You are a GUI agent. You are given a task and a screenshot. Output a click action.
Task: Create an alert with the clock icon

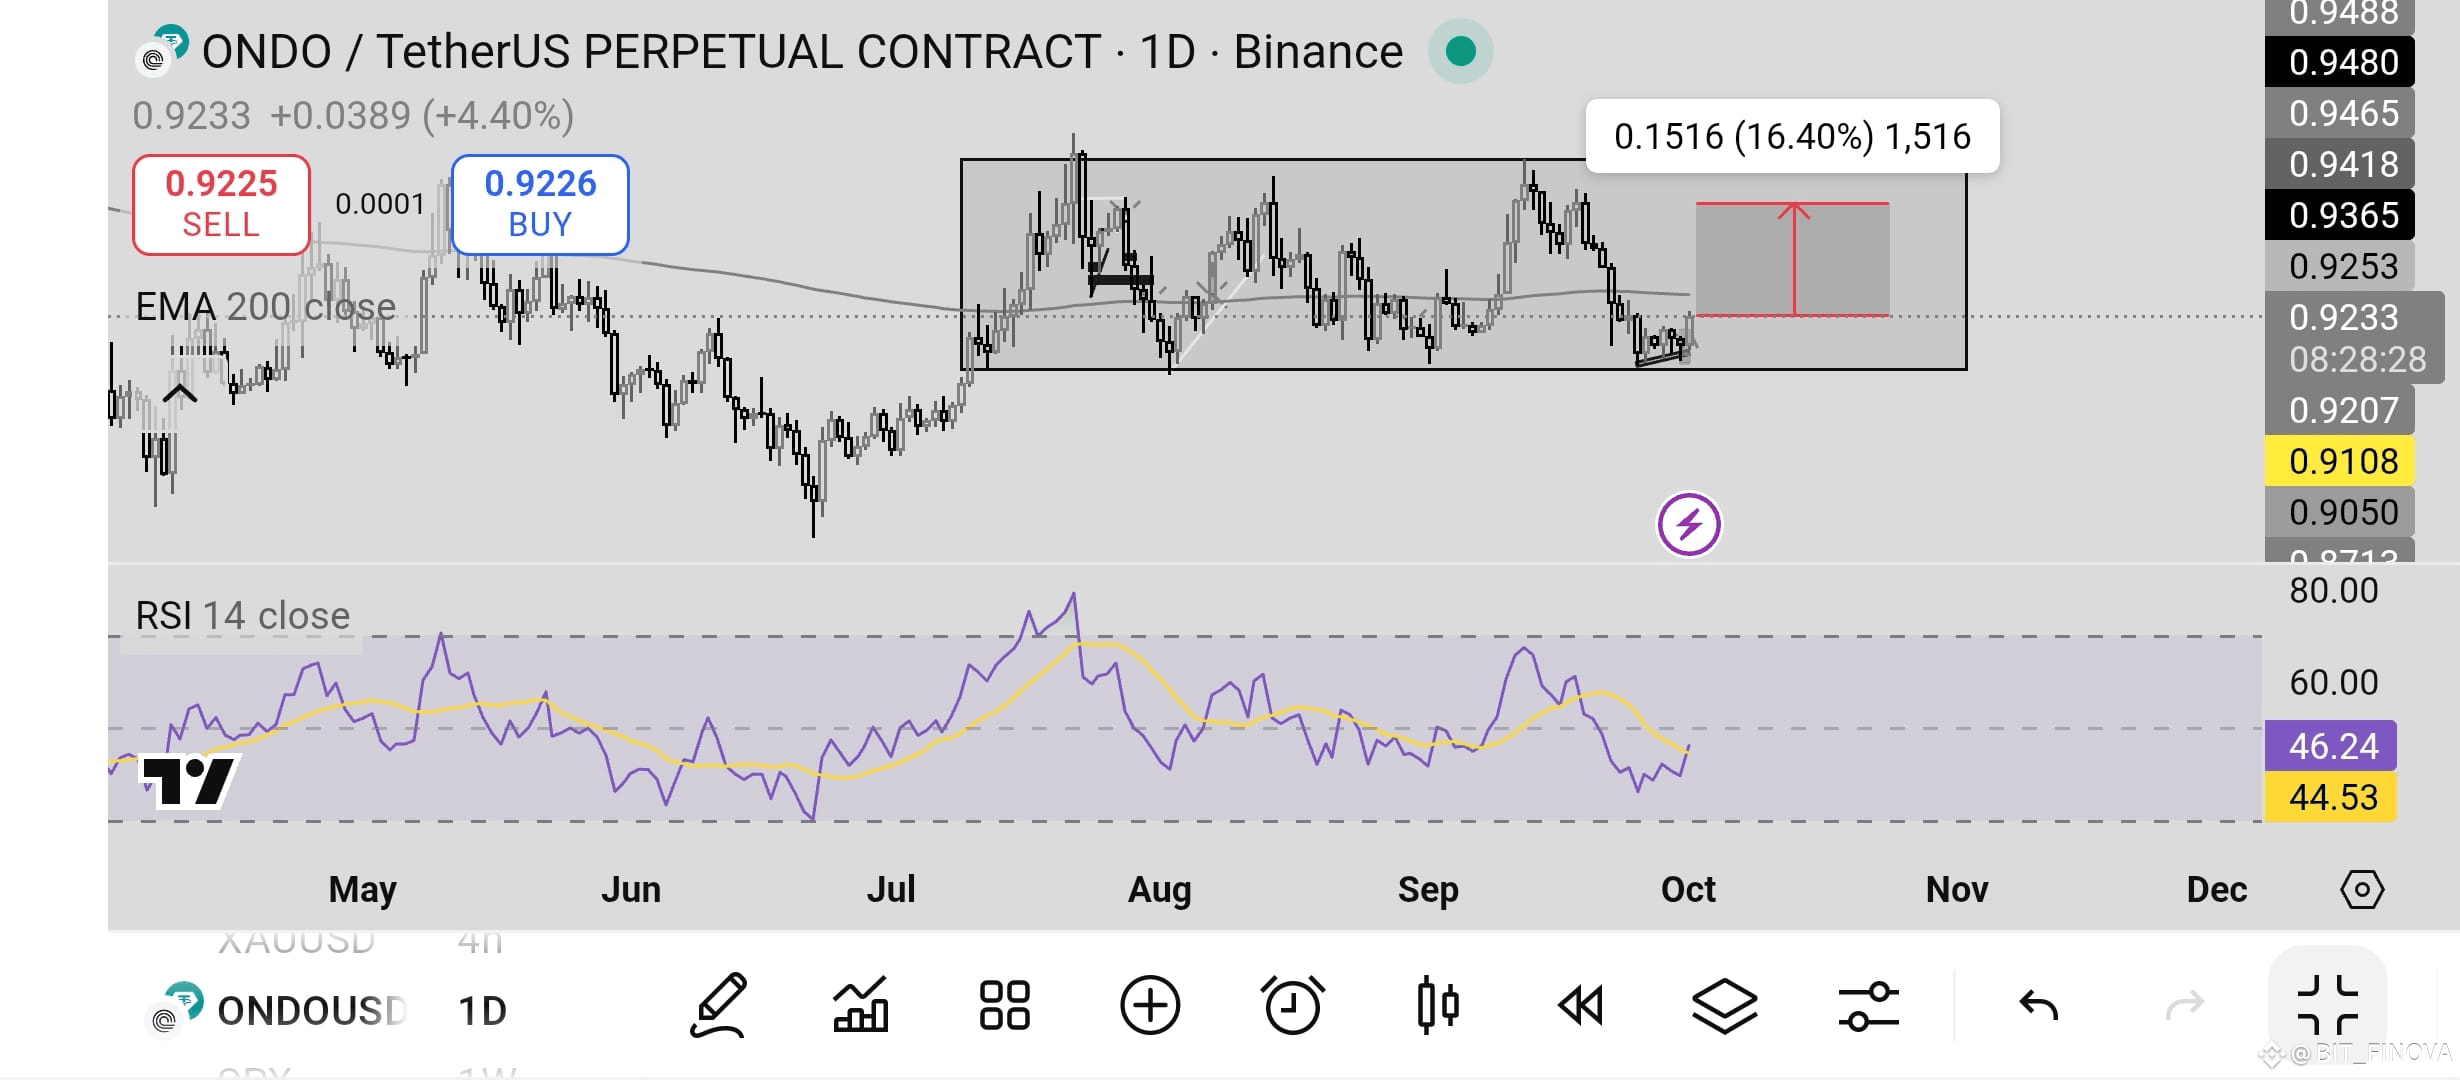tap(1293, 1005)
